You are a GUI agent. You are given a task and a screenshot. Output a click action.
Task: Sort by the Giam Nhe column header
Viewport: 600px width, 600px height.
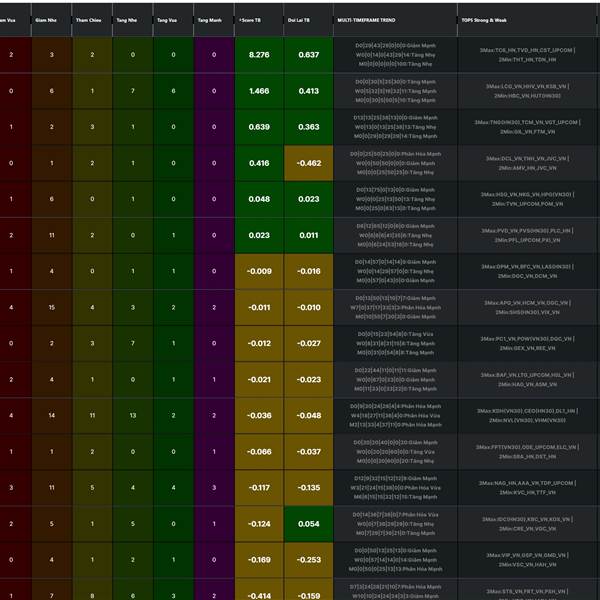(x=51, y=20)
